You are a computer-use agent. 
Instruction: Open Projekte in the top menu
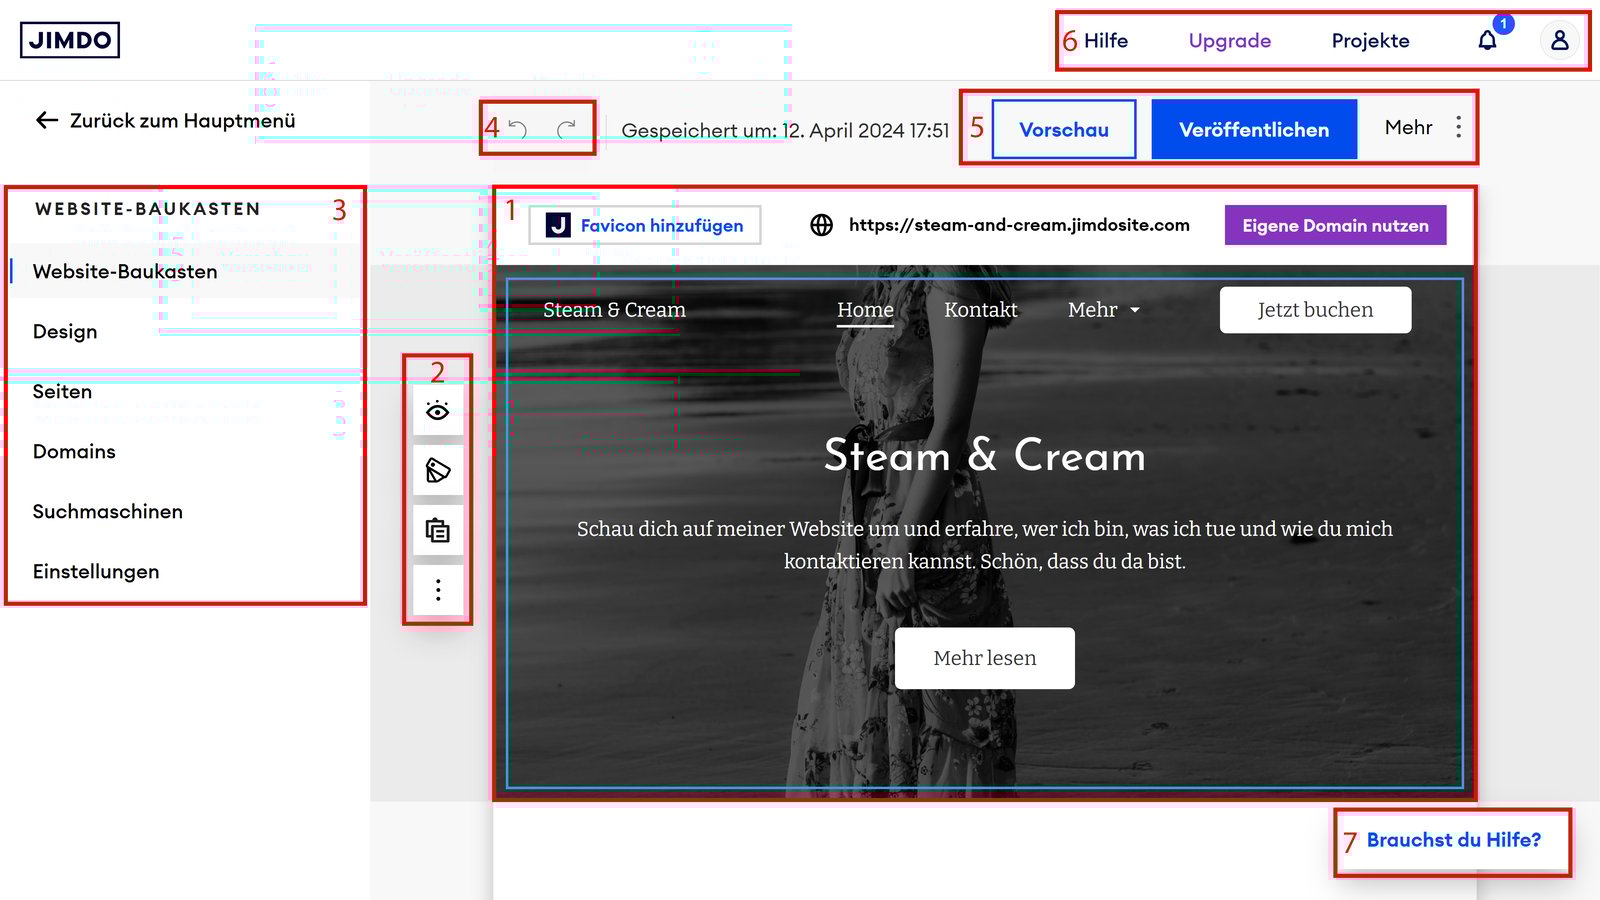click(1369, 40)
